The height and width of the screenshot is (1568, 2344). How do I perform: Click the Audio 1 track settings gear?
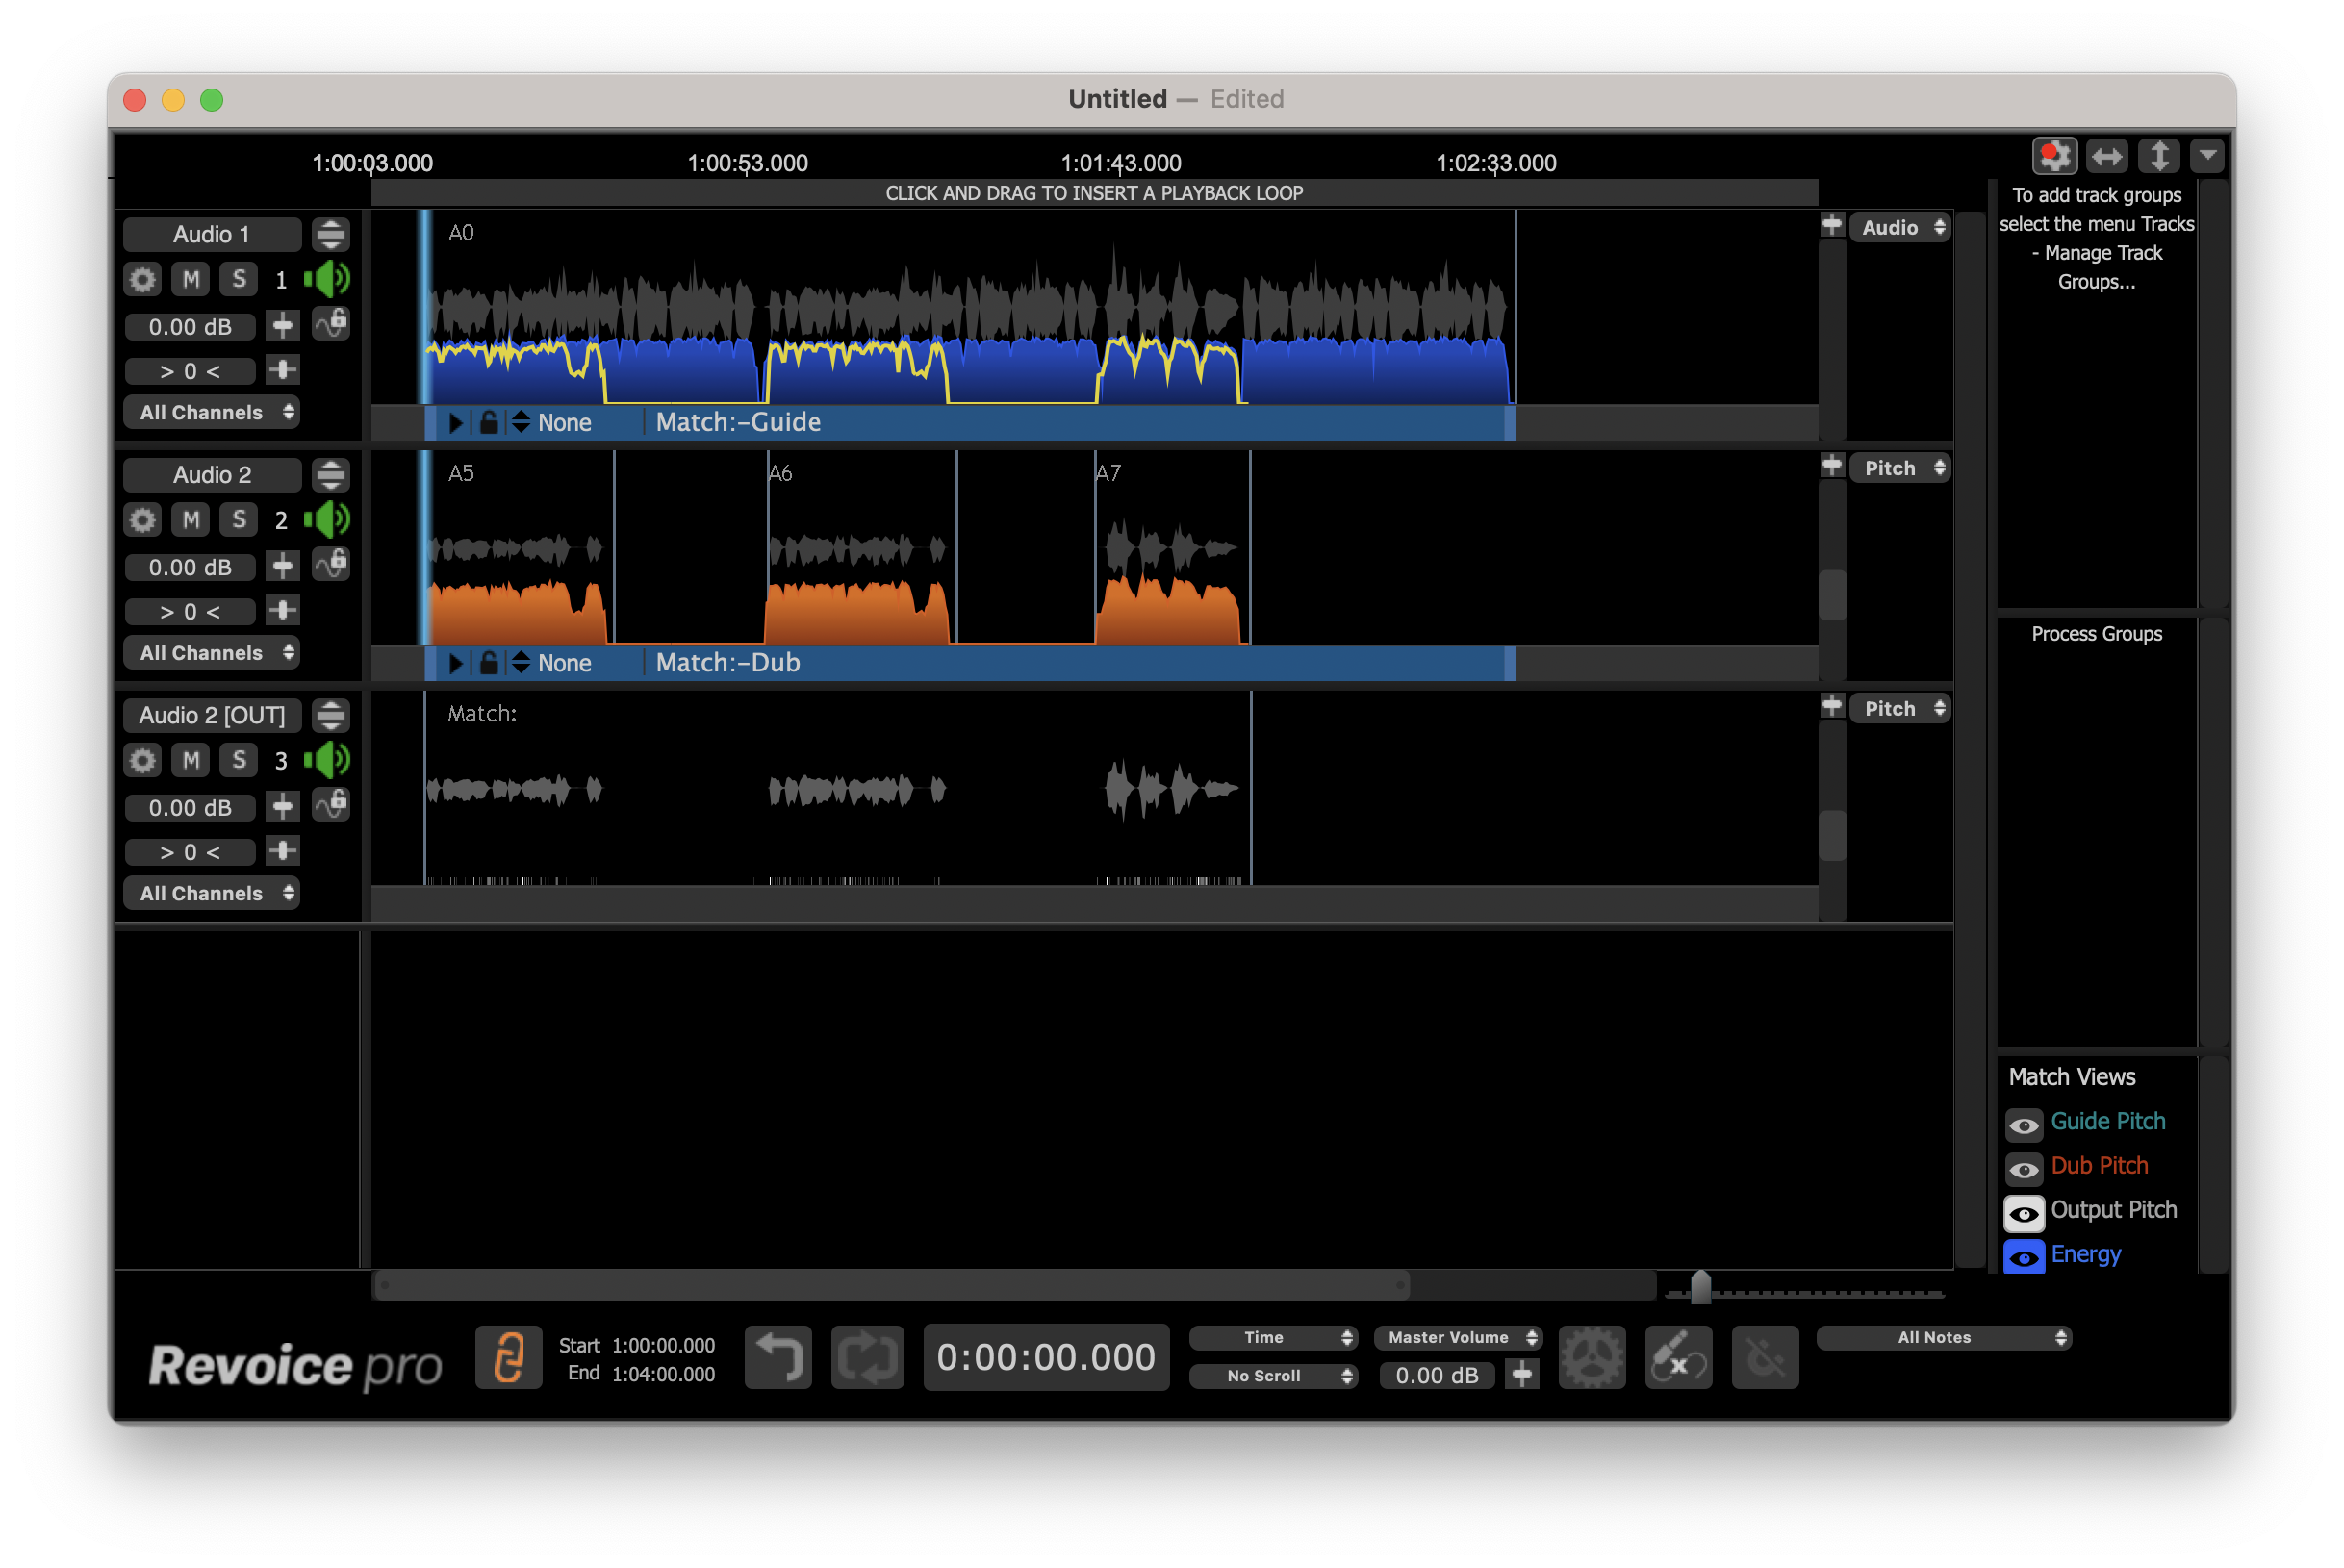coord(143,279)
